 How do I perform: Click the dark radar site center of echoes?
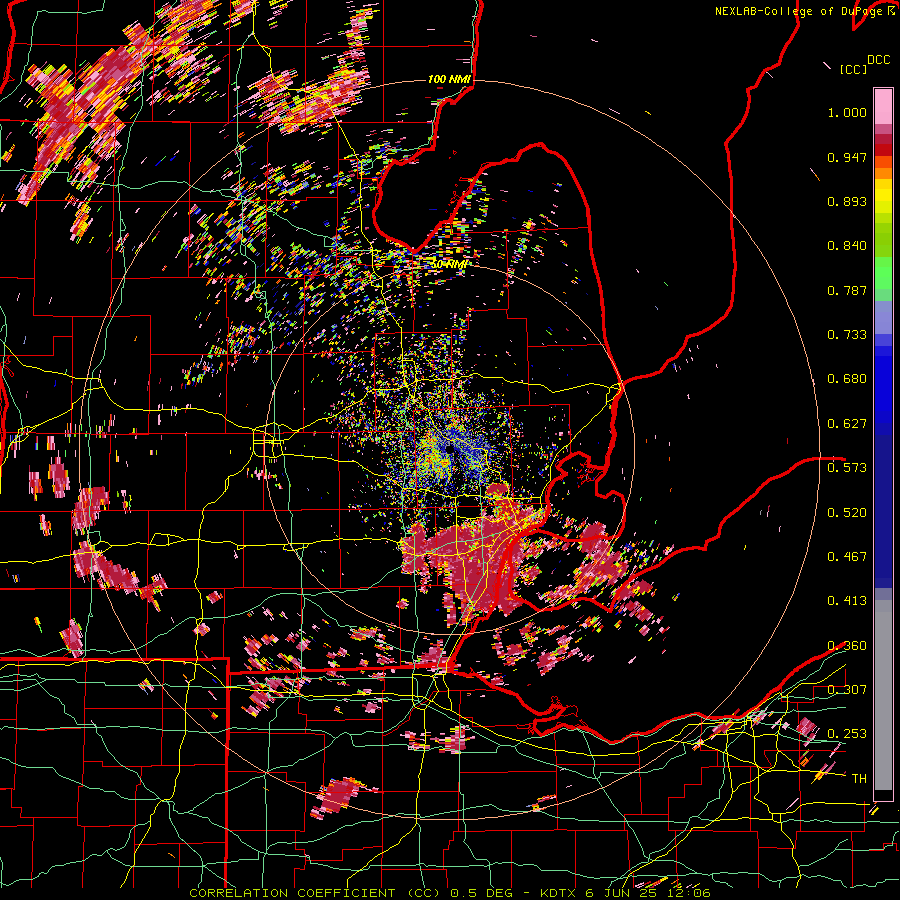click(449, 449)
